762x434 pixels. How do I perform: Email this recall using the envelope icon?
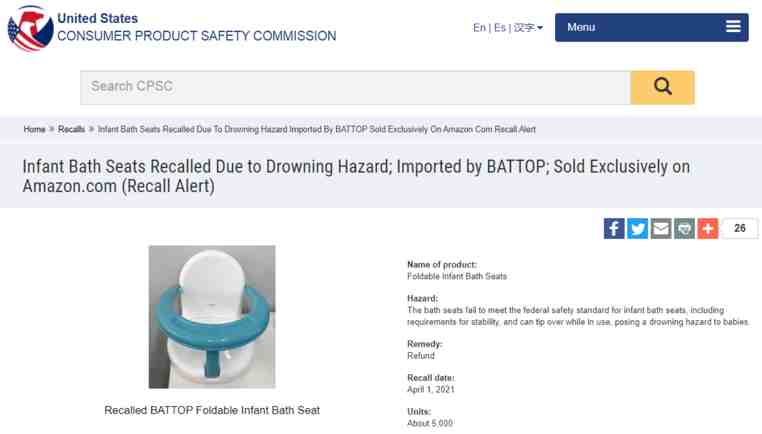(661, 228)
